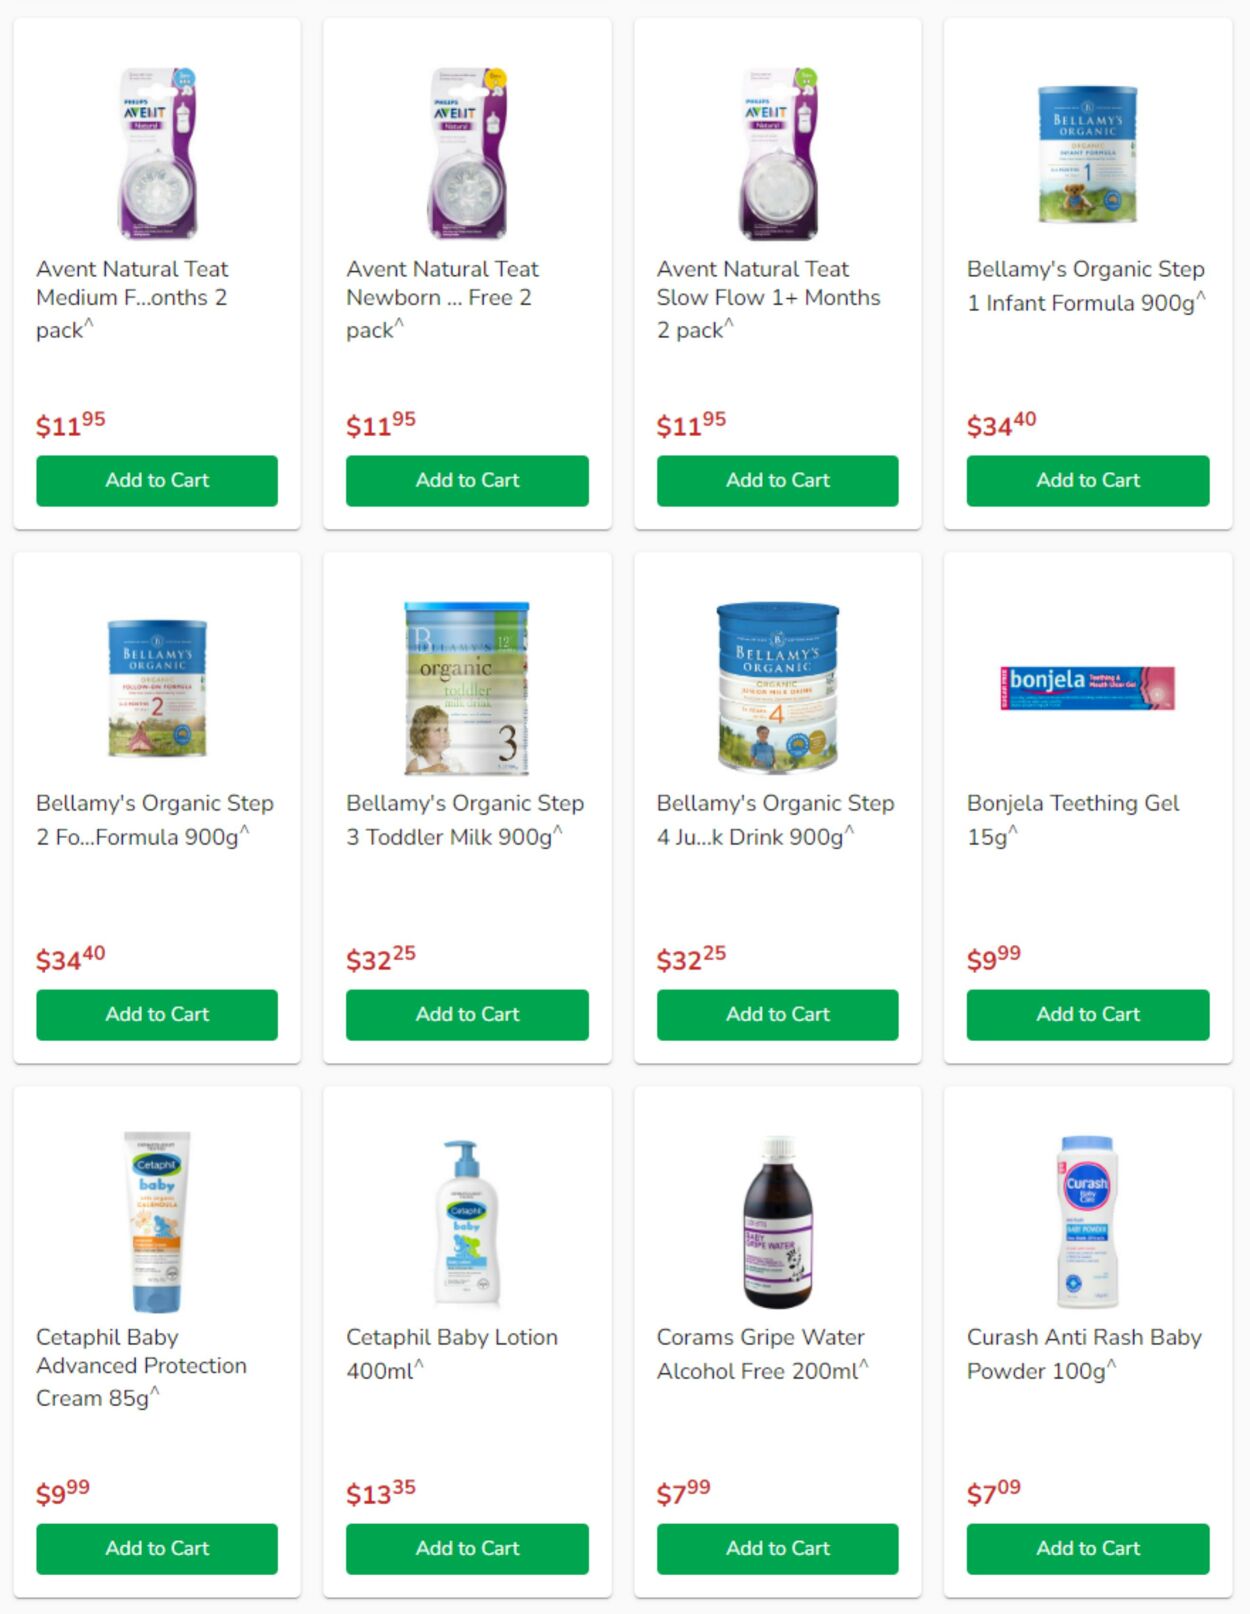The height and width of the screenshot is (1614, 1250).
Task: Open Avent Natural Teat Newborn title link
Action: point(442,298)
